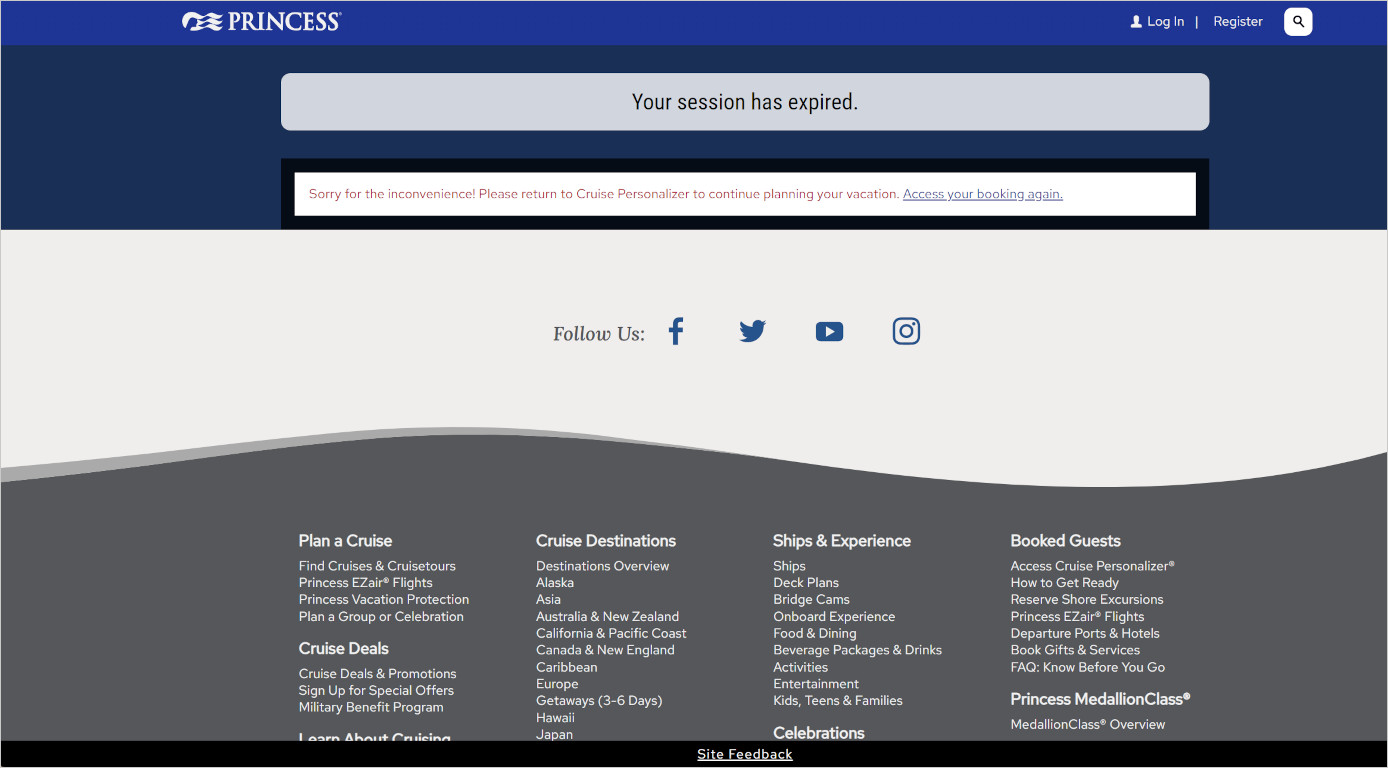The image size is (1388, 768).
Task: Open Australia & New Zealand link
Action: 607,617
